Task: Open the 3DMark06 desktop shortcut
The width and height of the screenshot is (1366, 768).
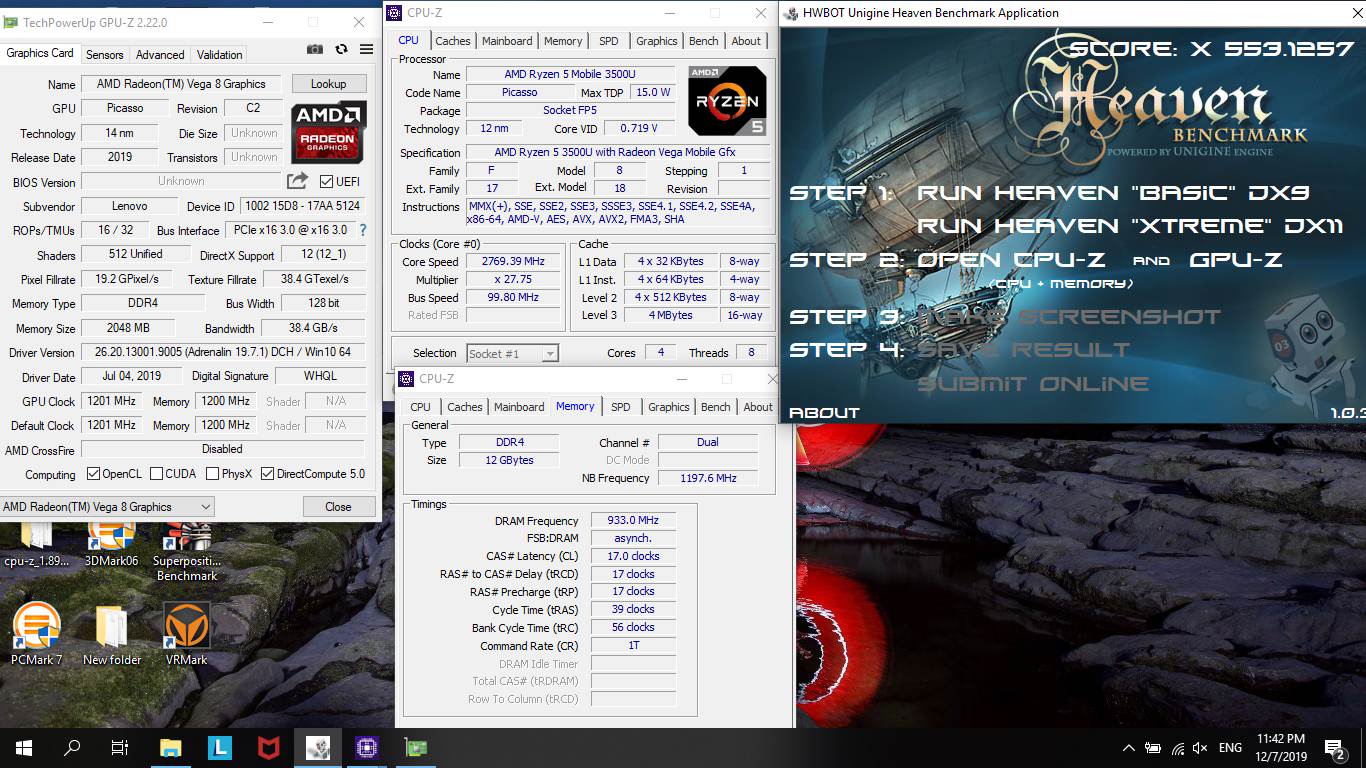Action: pyautogui.click(x=111, y=545)
